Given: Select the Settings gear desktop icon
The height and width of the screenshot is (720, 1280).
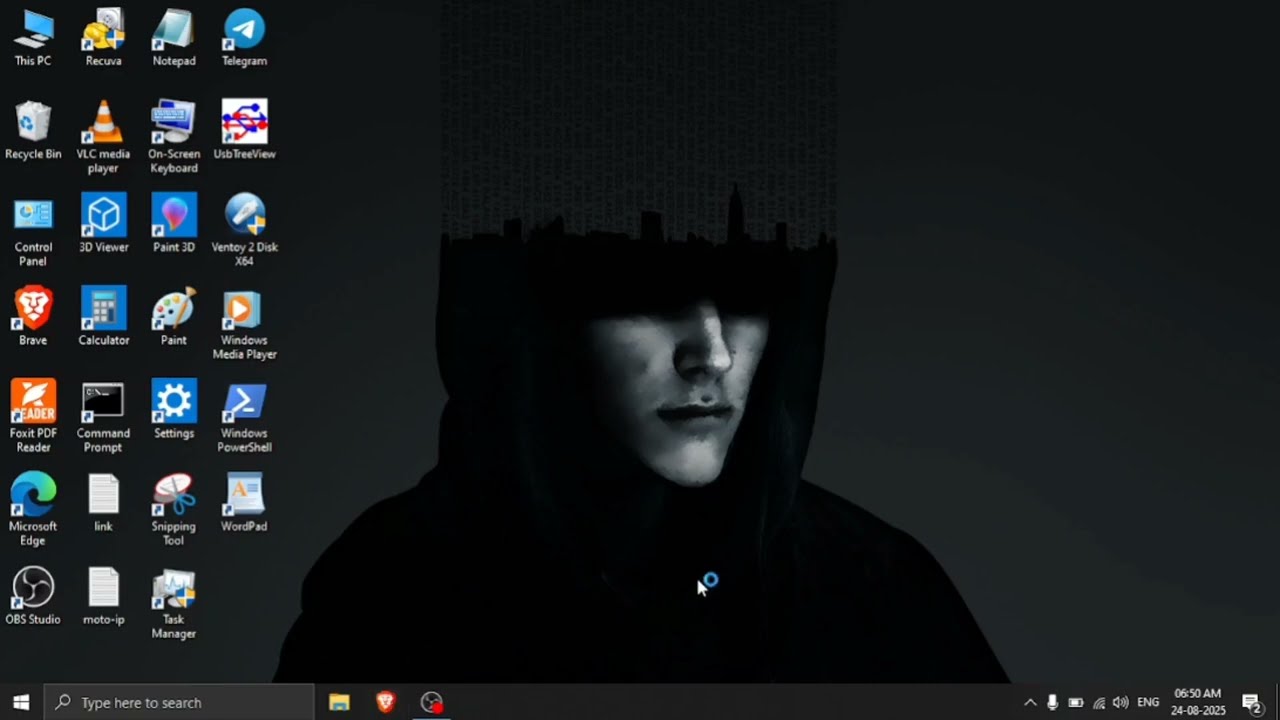Looking at the screenshot, I should click(174, 409).
